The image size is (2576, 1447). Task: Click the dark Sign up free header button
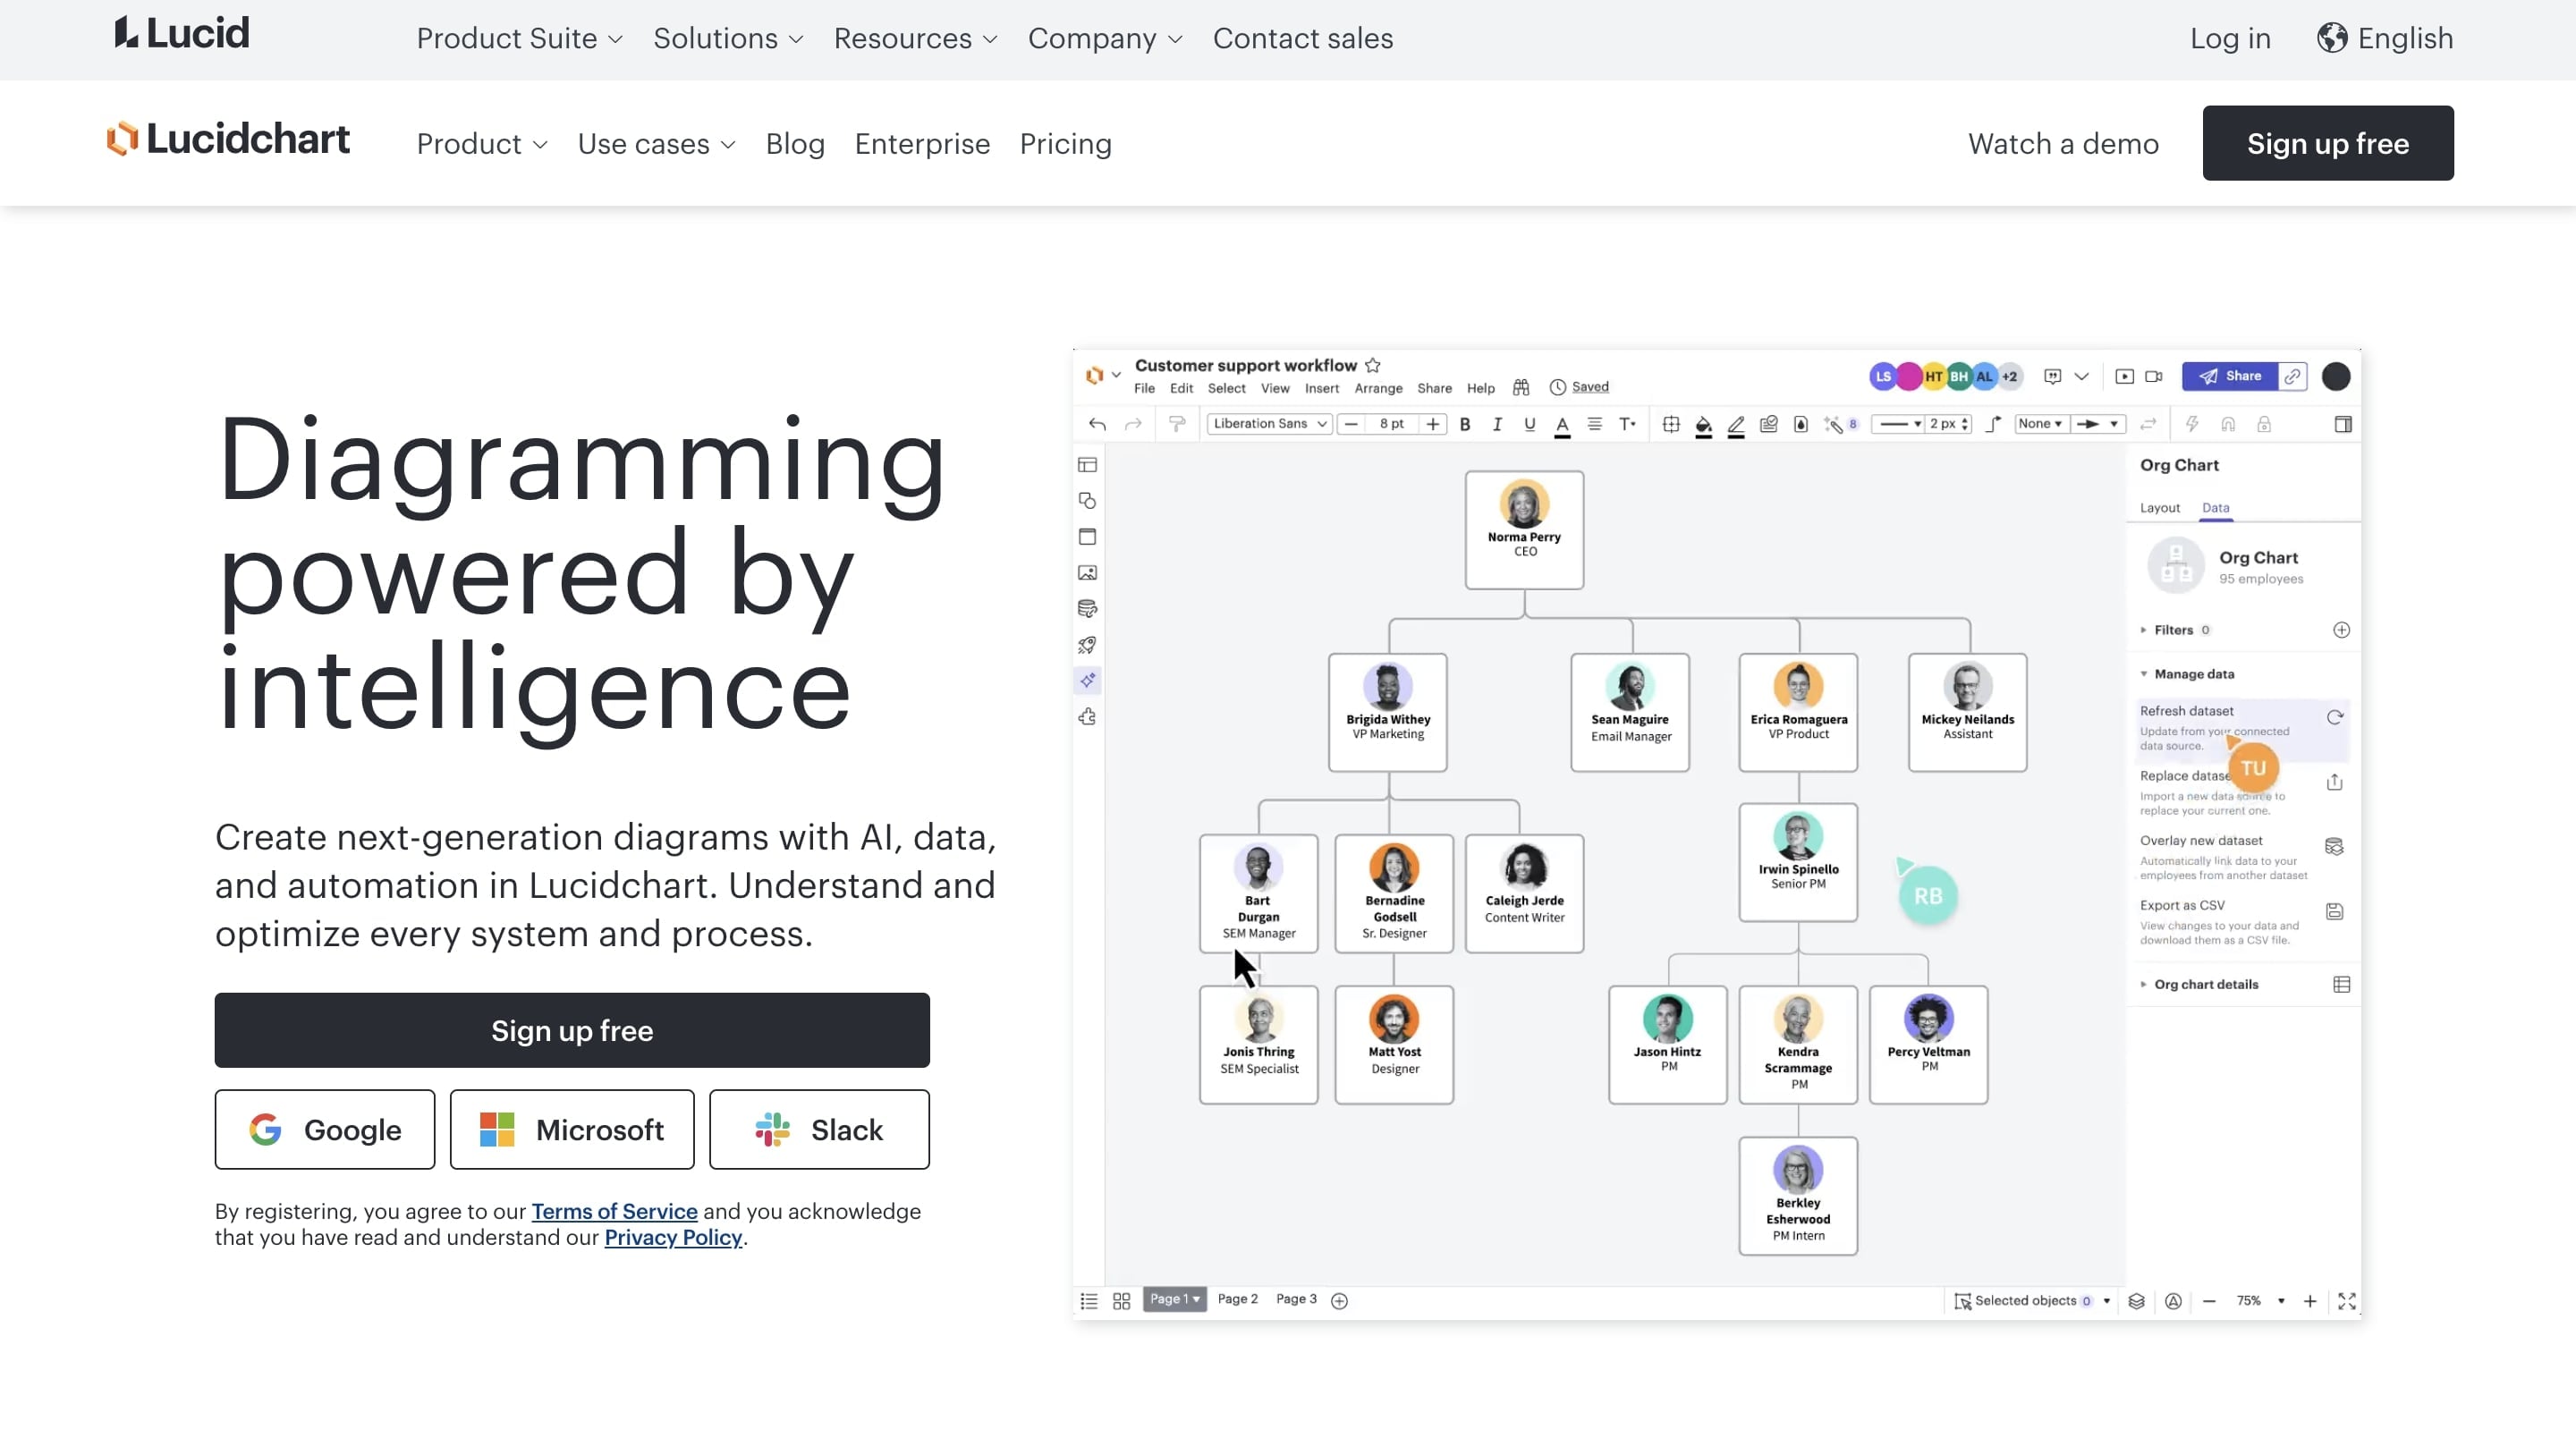pos(2327,143)
